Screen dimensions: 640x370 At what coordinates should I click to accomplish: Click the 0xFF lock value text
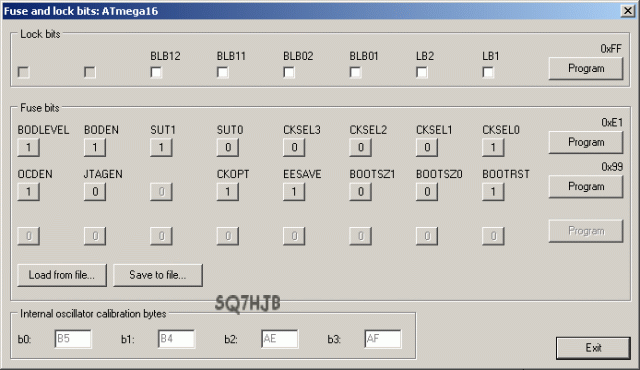(x=611, y=49)
